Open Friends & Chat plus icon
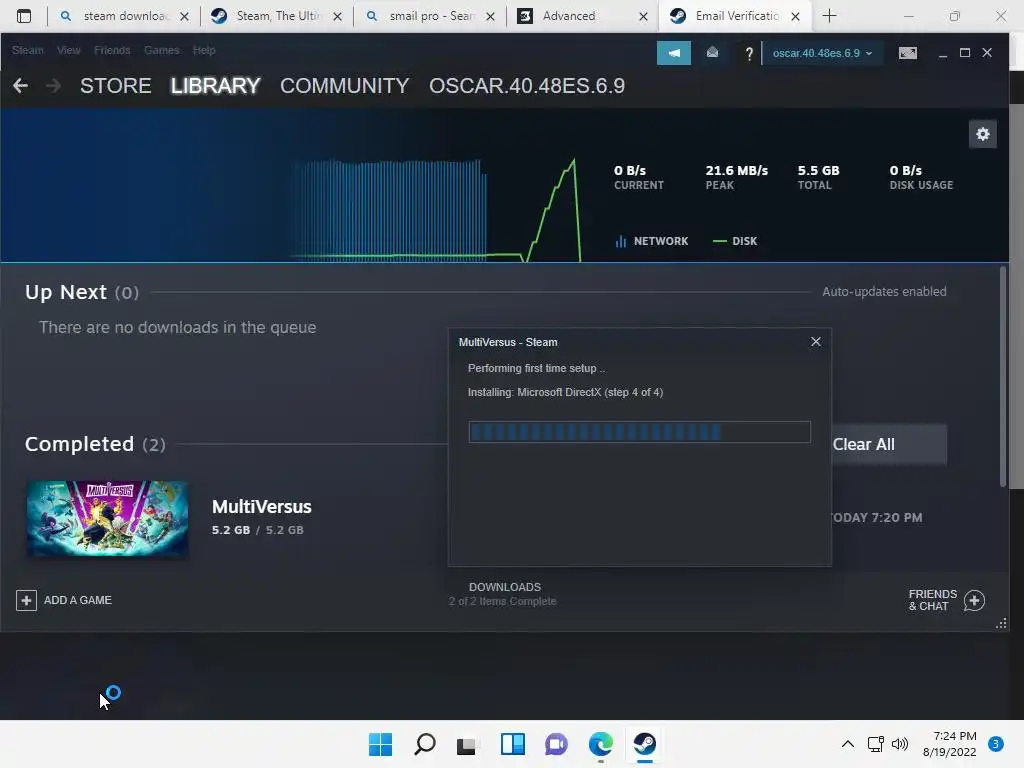Screen dimensions: 1024x768 pos(974,600)
